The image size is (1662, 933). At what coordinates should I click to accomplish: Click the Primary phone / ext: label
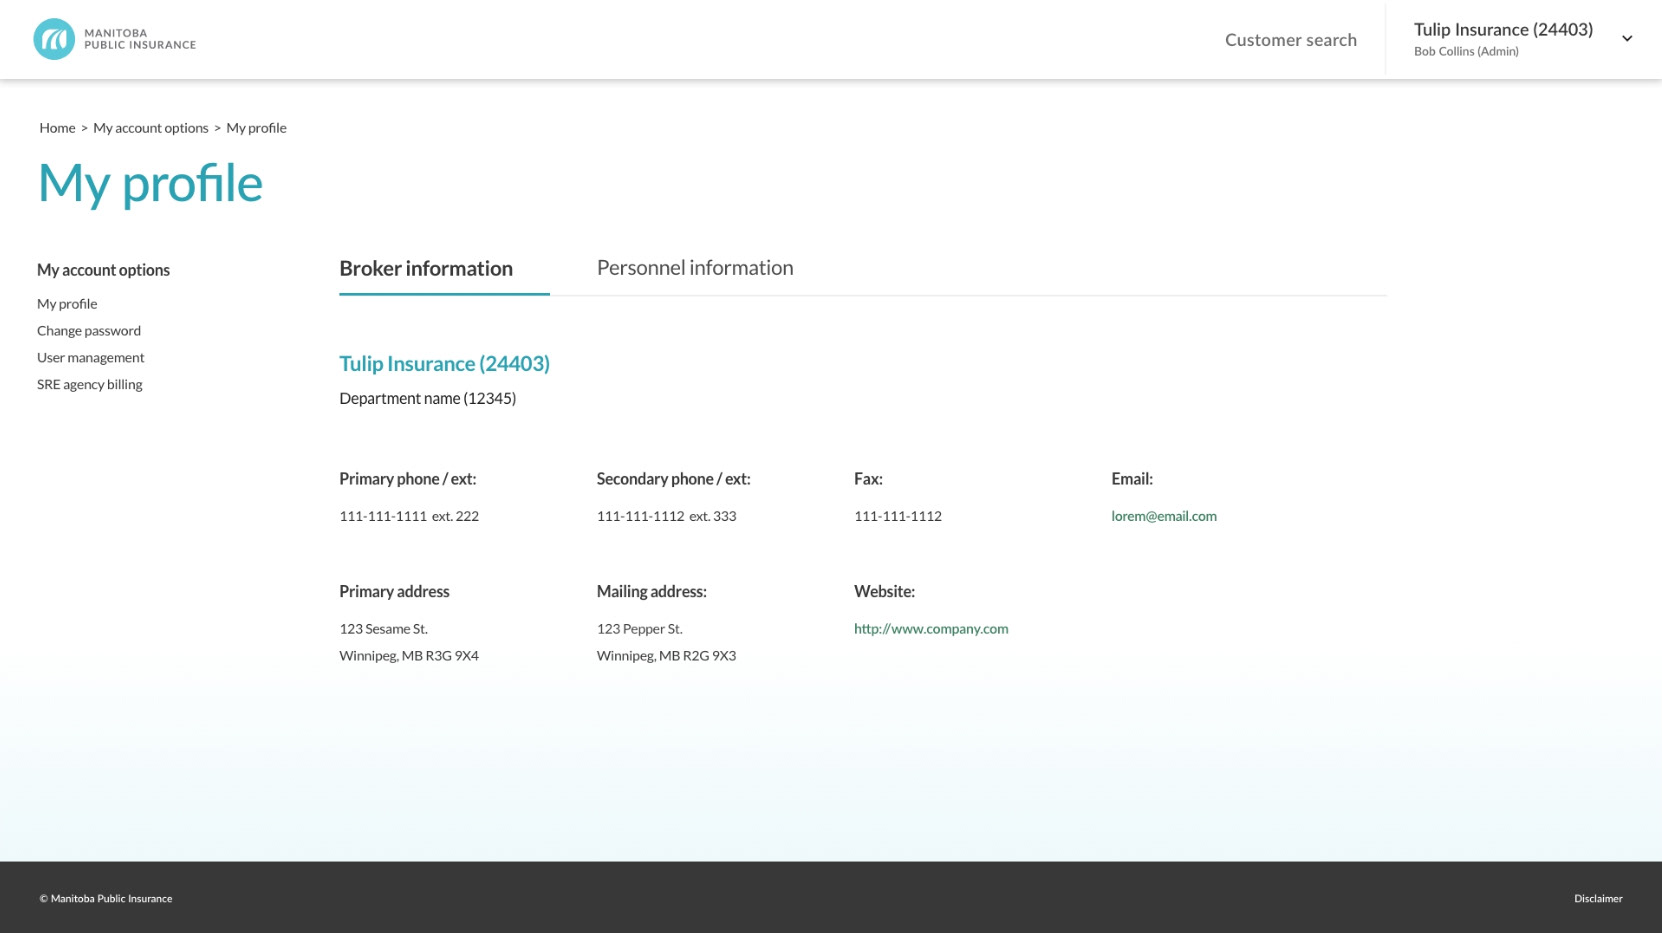point(408,479)
